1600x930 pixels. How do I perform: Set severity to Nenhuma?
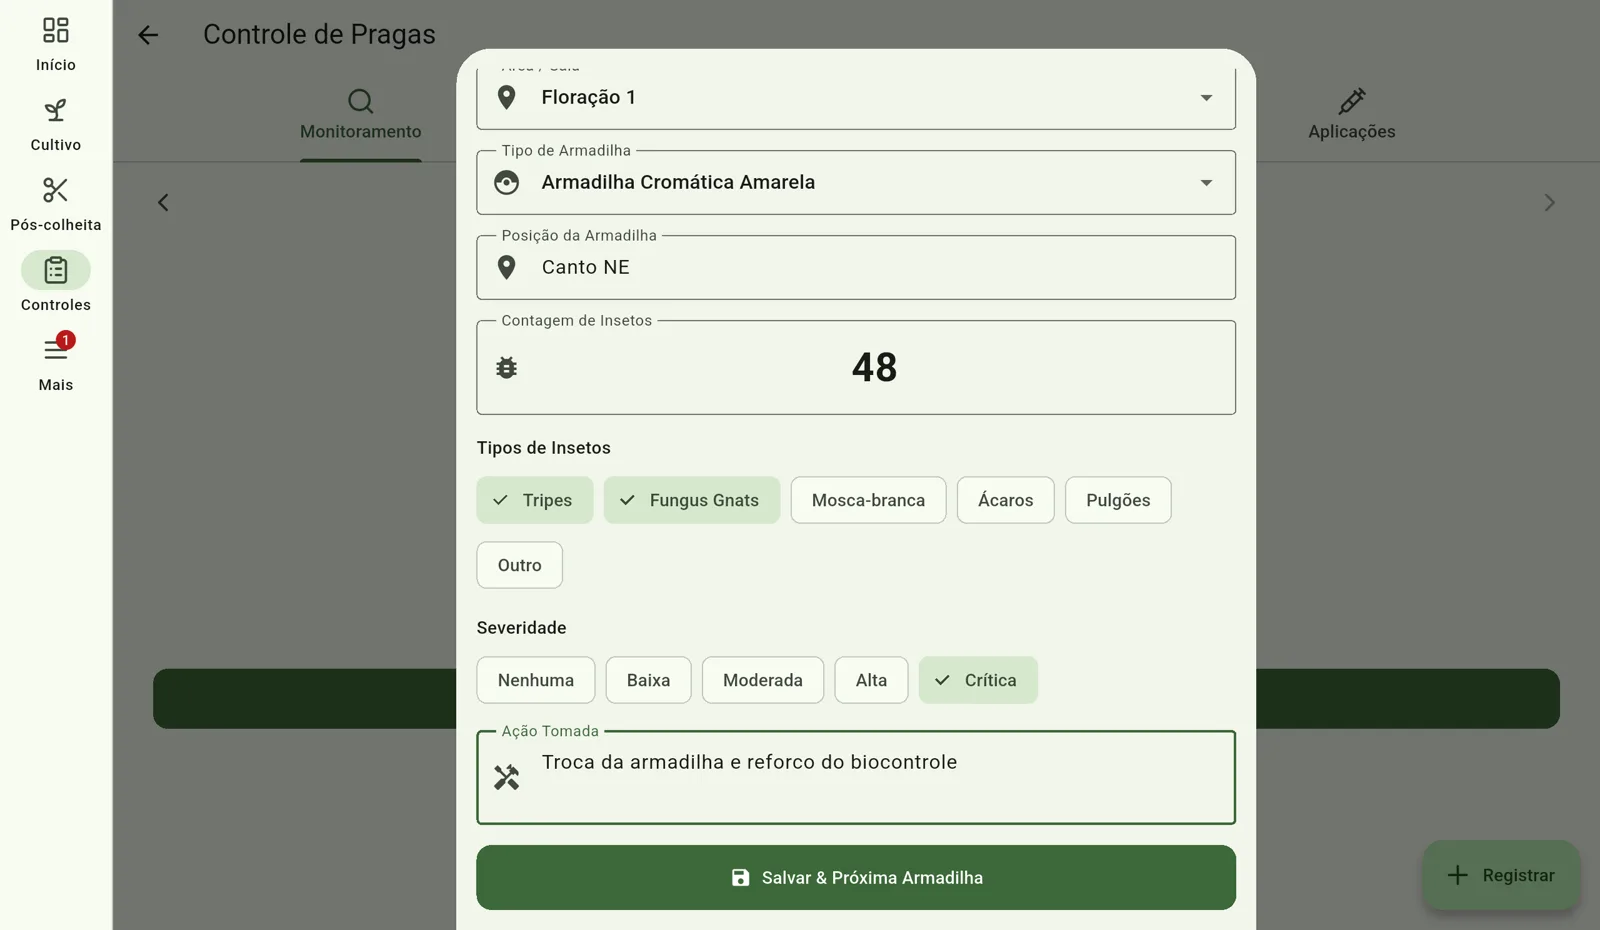tap(536, 680)
